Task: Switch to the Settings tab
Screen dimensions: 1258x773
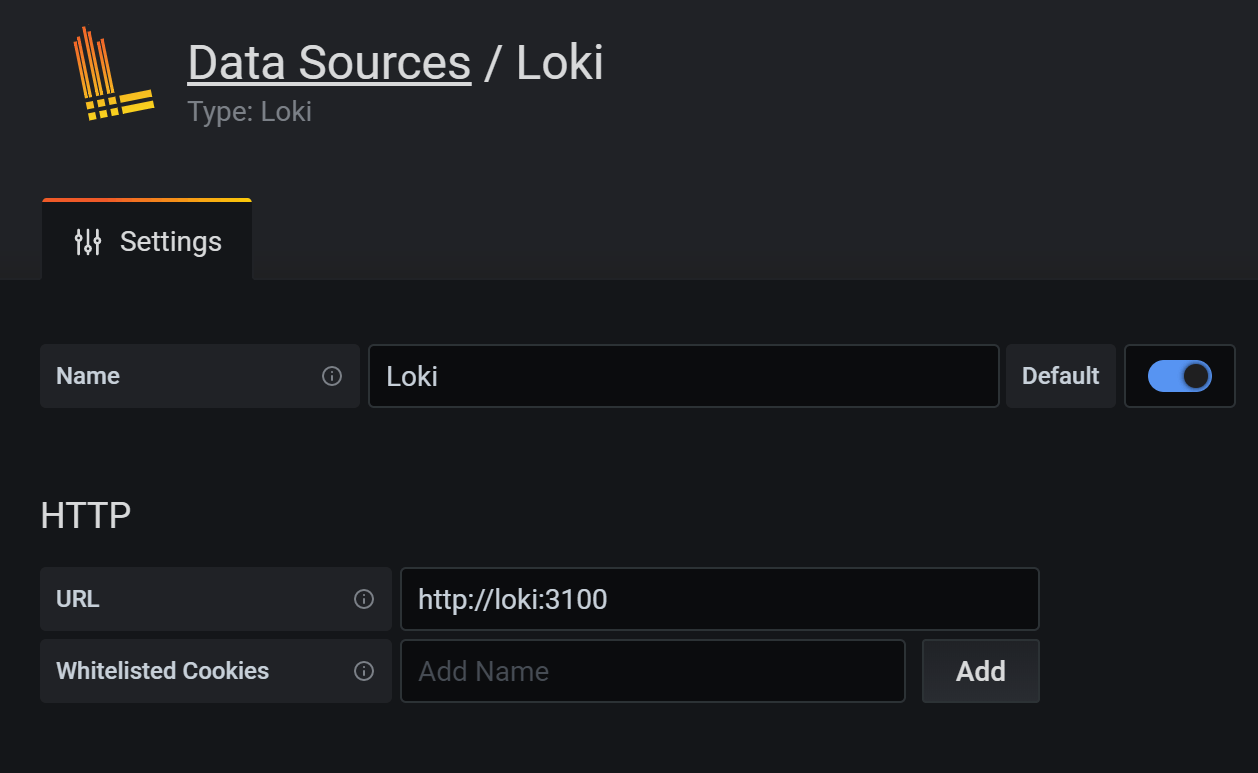Action: 146,240
